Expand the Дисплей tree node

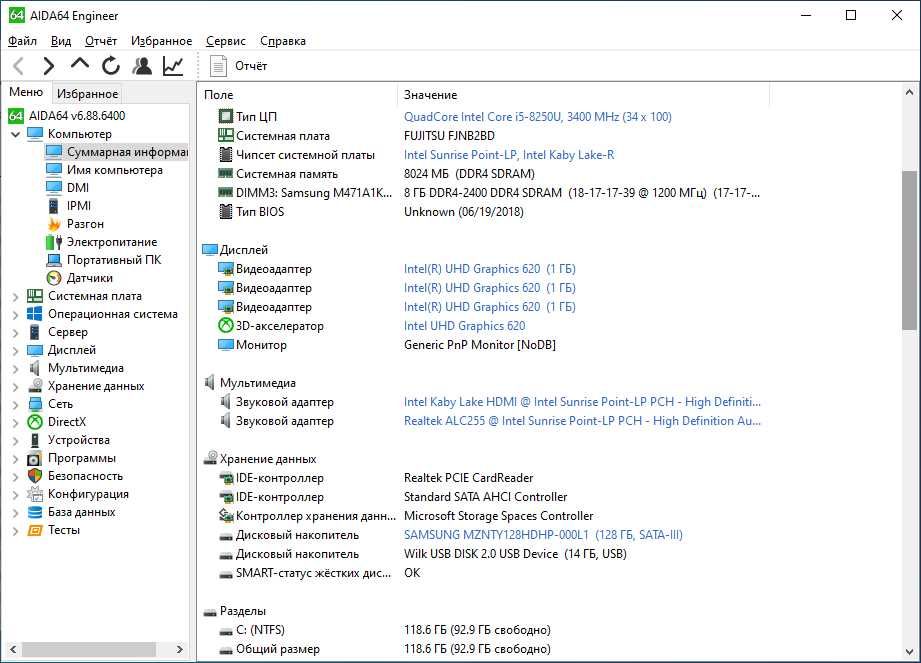[16, 351]
